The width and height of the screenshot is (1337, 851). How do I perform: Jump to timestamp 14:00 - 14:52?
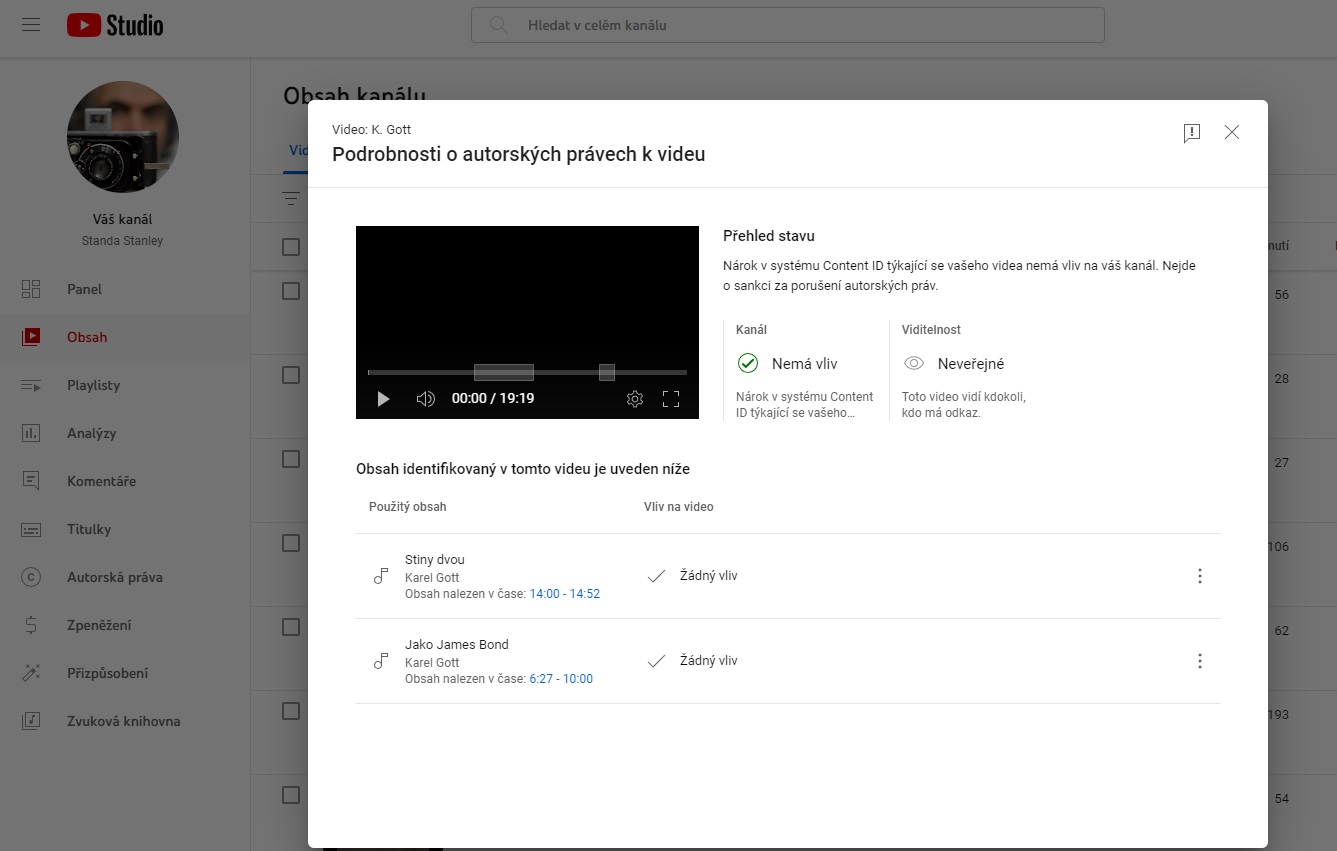click(x=564, y=594)
